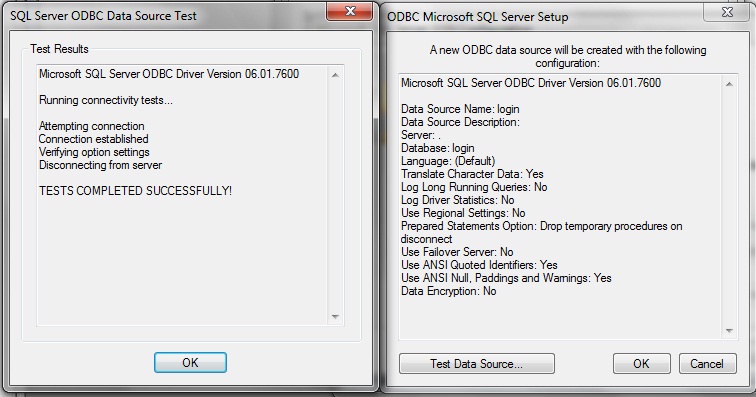Click the 'Language: (Default)' line

click(448, 161)
